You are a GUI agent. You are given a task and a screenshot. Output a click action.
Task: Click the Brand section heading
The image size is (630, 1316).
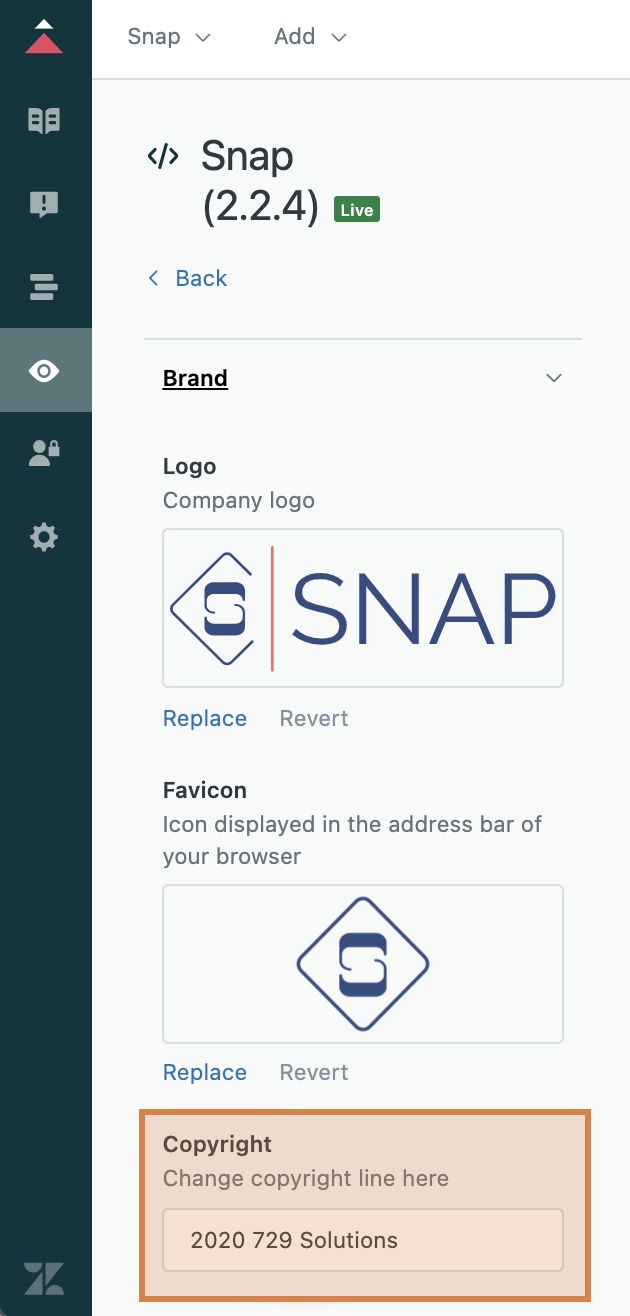(195, 378)
